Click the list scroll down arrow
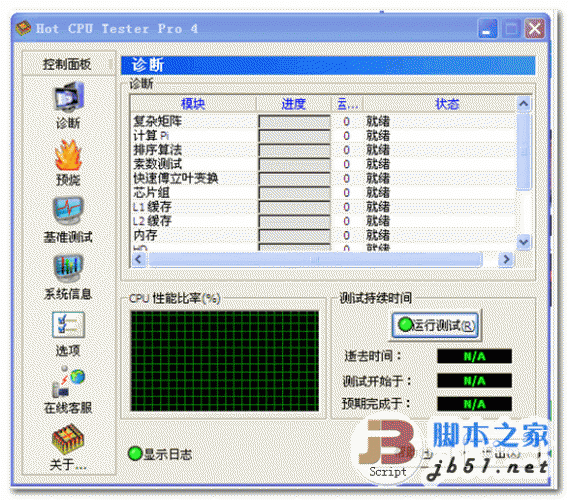Screen dimensions: 568x500 coord(524,241)
